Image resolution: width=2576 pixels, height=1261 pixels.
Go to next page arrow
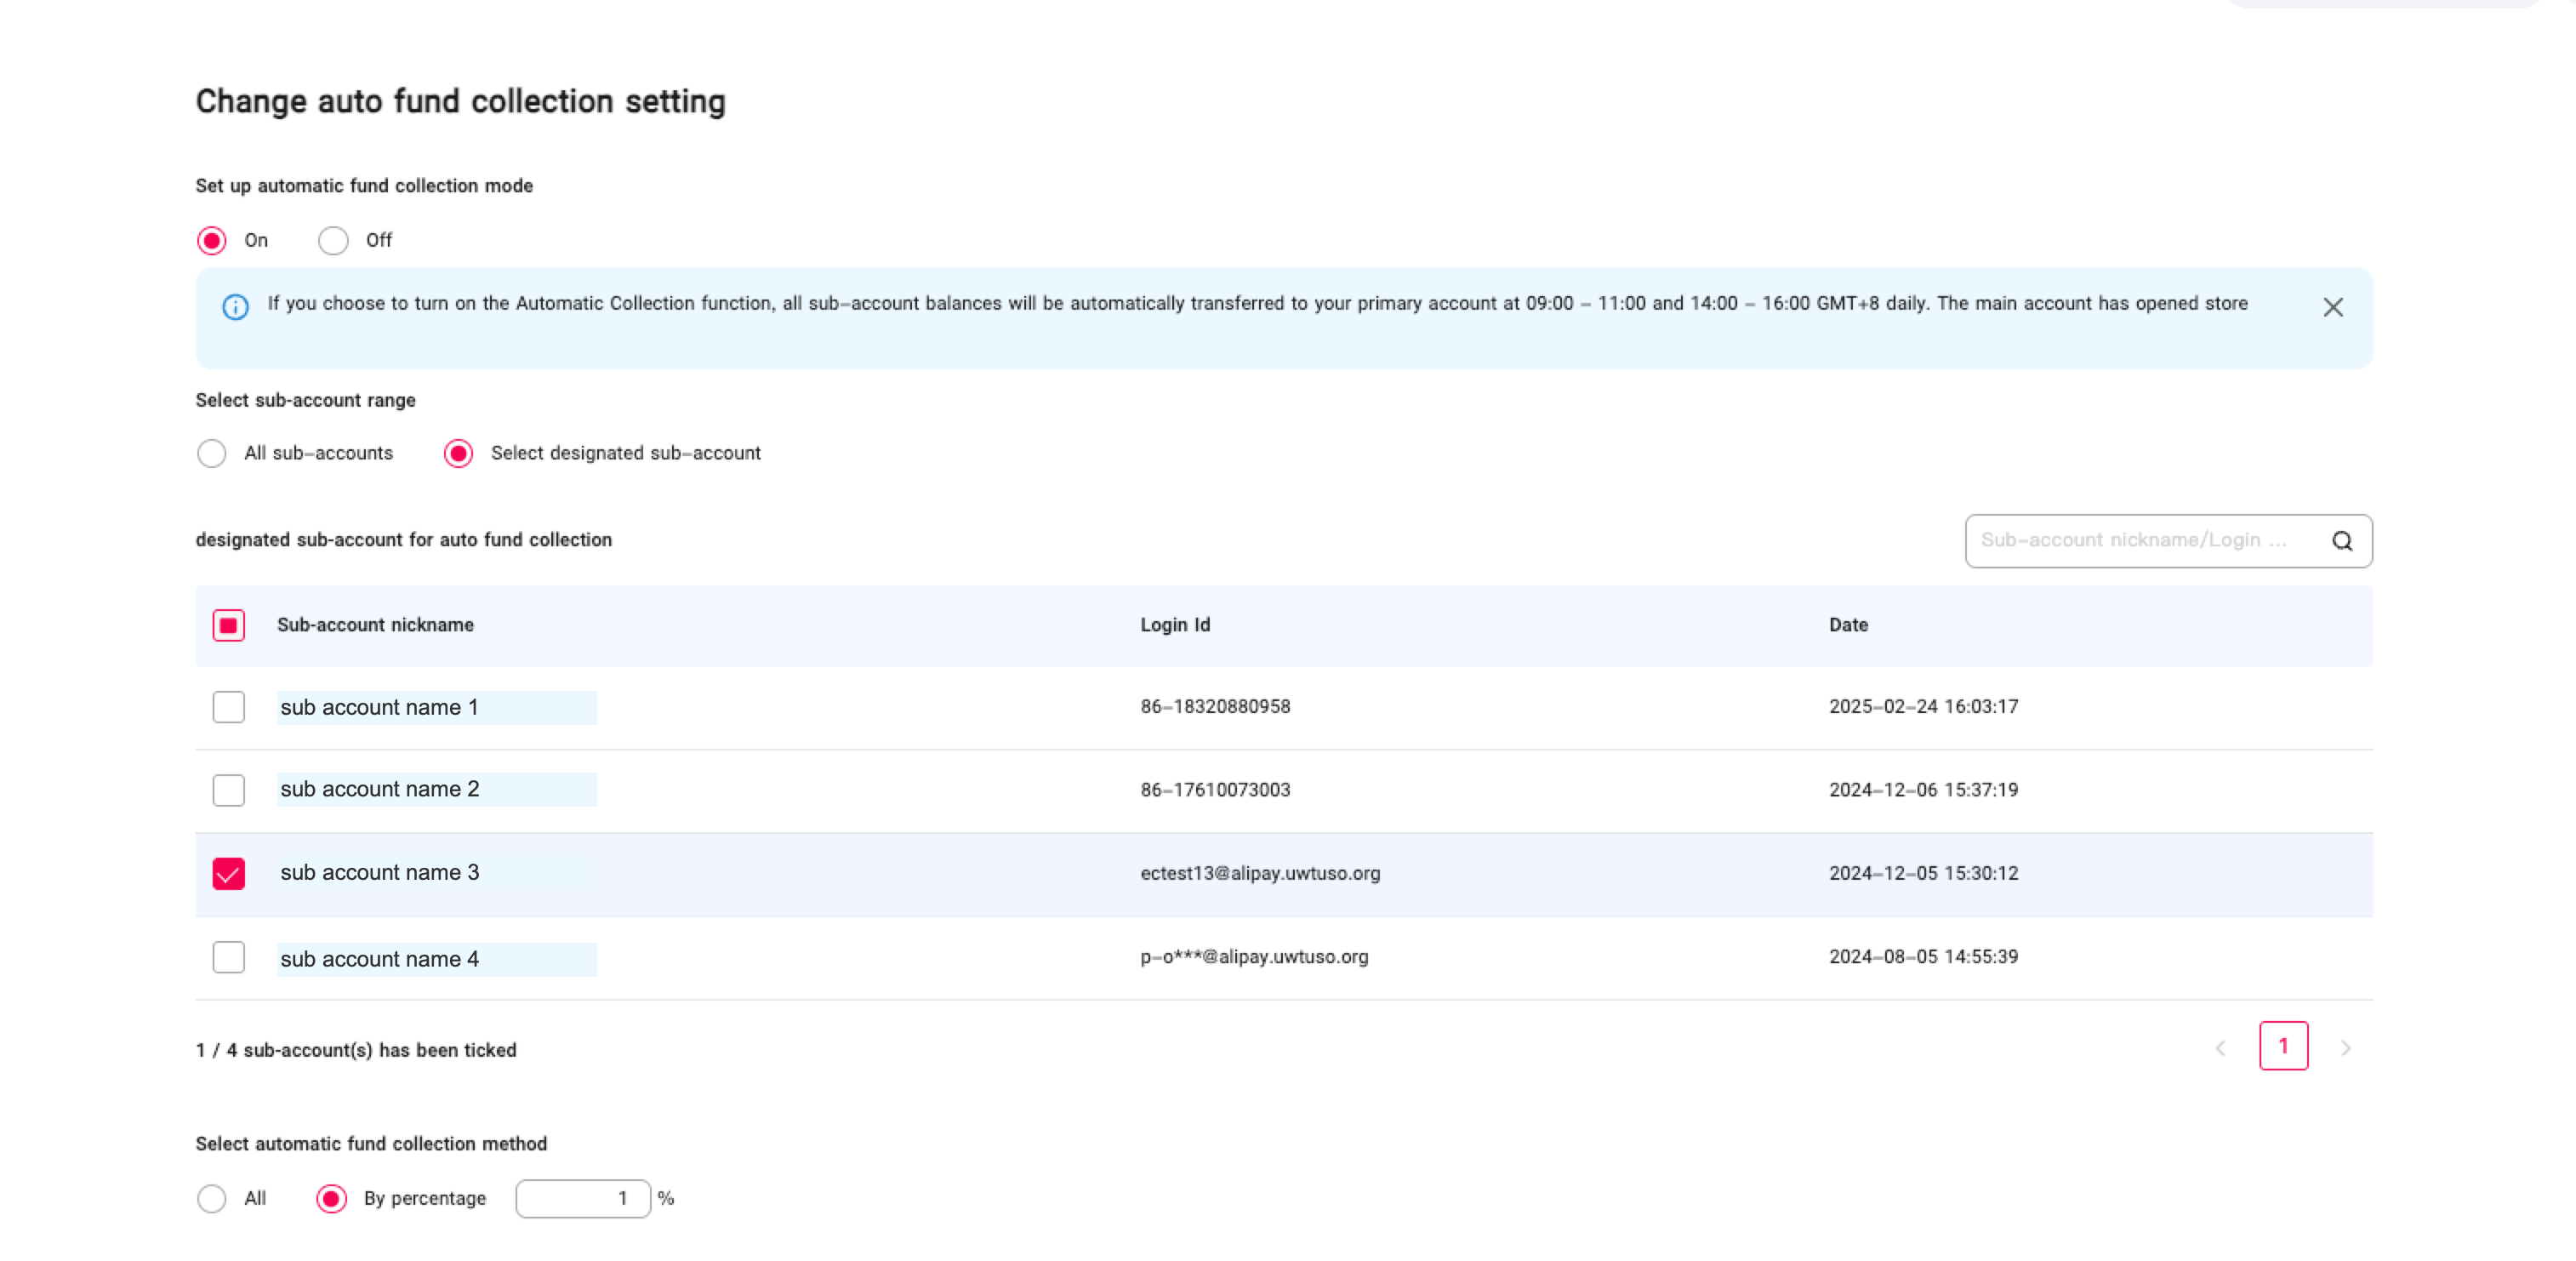coord(2345,1047)
